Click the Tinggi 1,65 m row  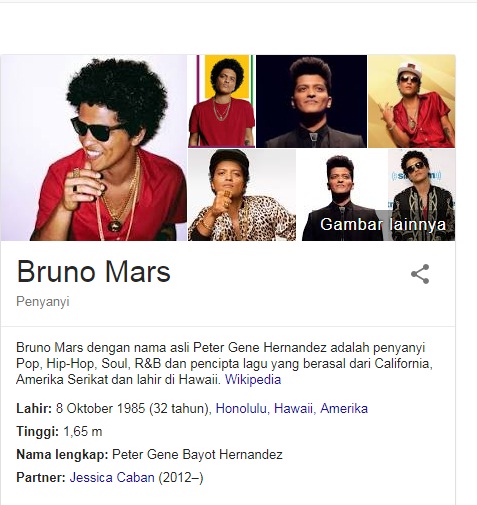pyautogui.click(x=59, y=432)
